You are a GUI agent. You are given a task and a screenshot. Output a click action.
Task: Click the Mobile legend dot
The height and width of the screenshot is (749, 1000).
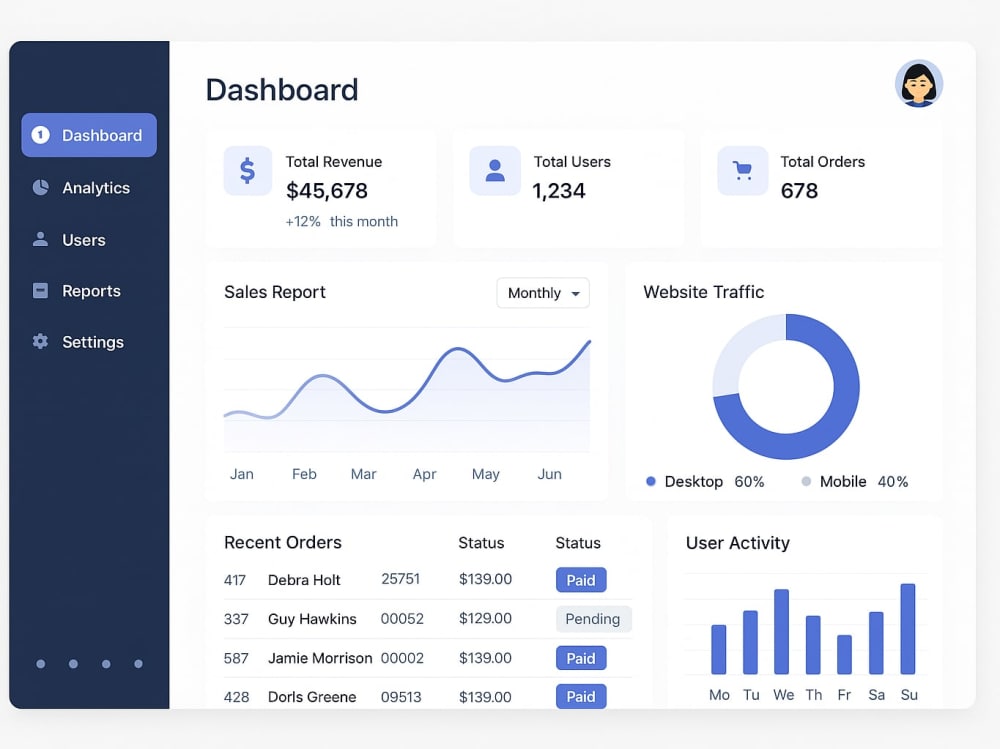806,481
